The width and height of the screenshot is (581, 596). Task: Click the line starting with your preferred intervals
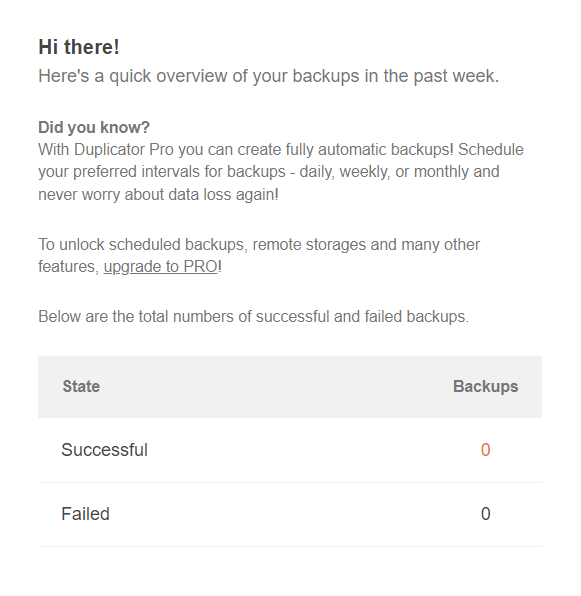click(x=269, y=172)
